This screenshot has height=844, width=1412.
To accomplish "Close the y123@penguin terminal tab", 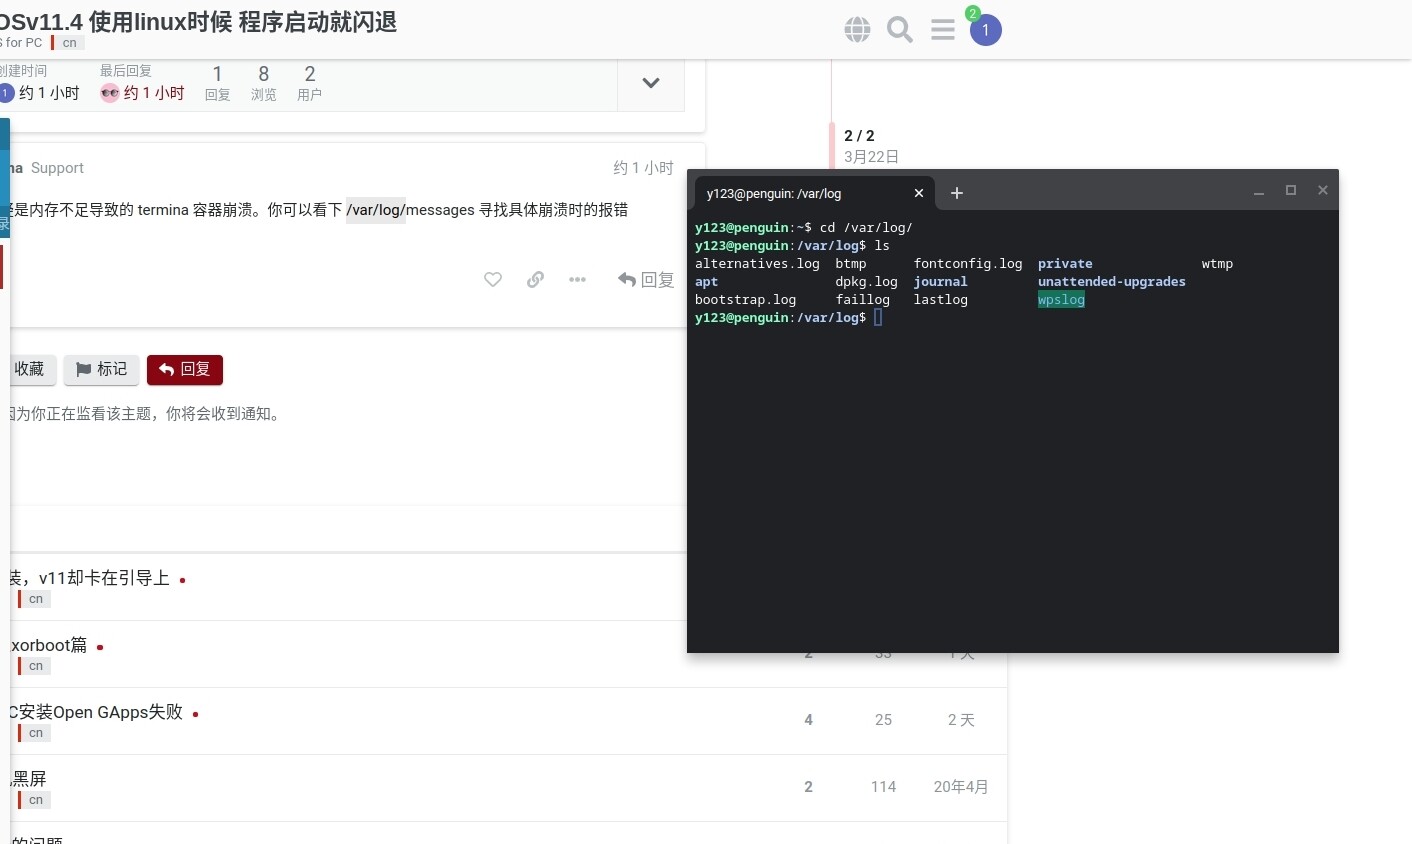I will click(x=919, y=193).
